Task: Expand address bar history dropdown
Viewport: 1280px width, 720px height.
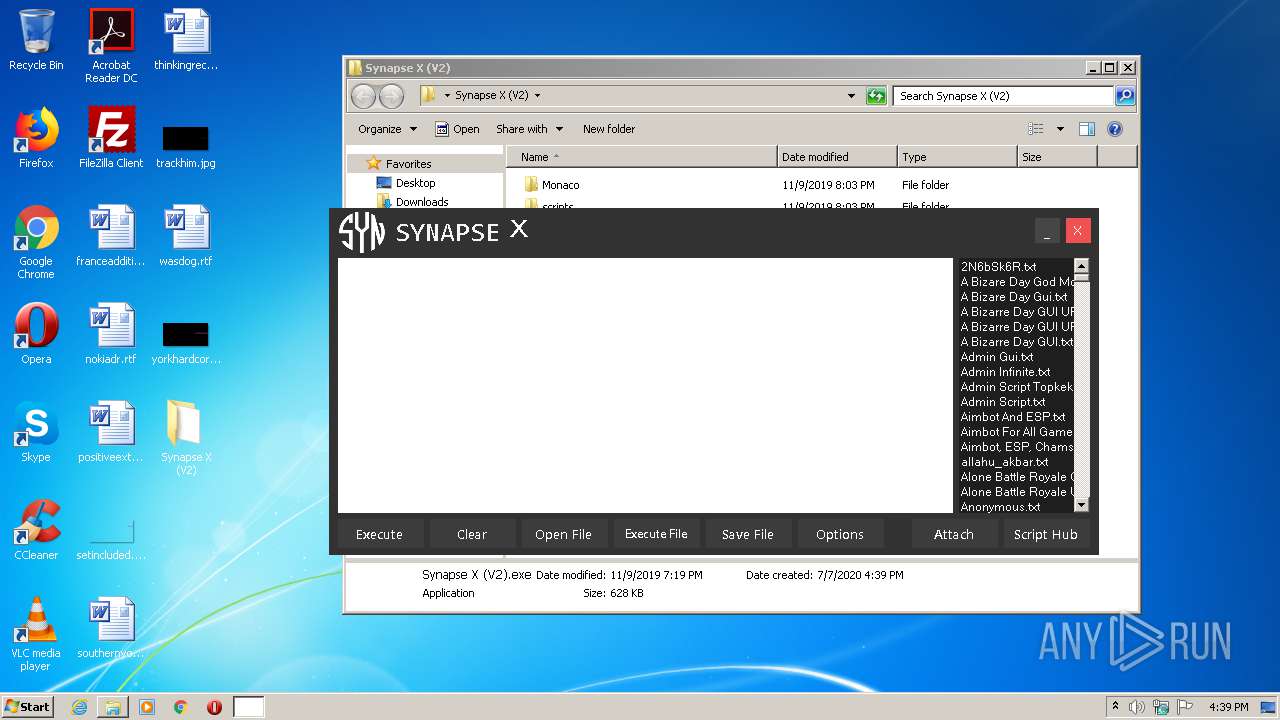Action: 851,96
